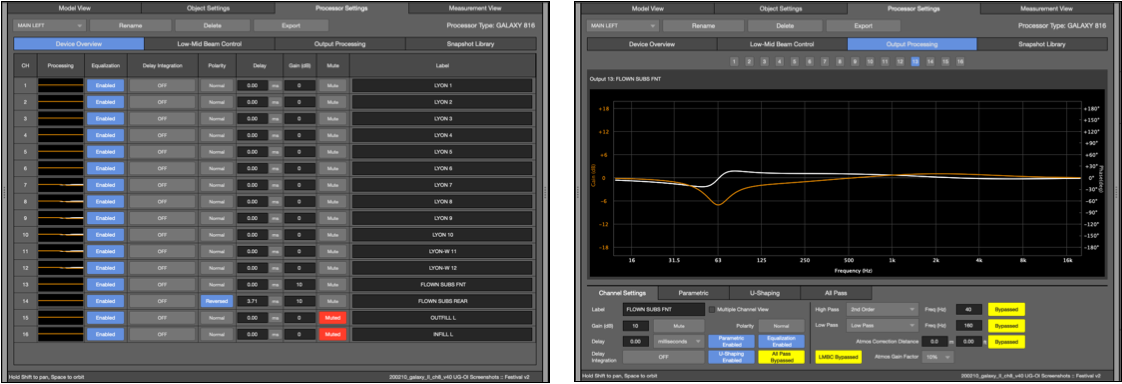
Task: Open Object Settings tab in Device Overview window
Action: 208,9
